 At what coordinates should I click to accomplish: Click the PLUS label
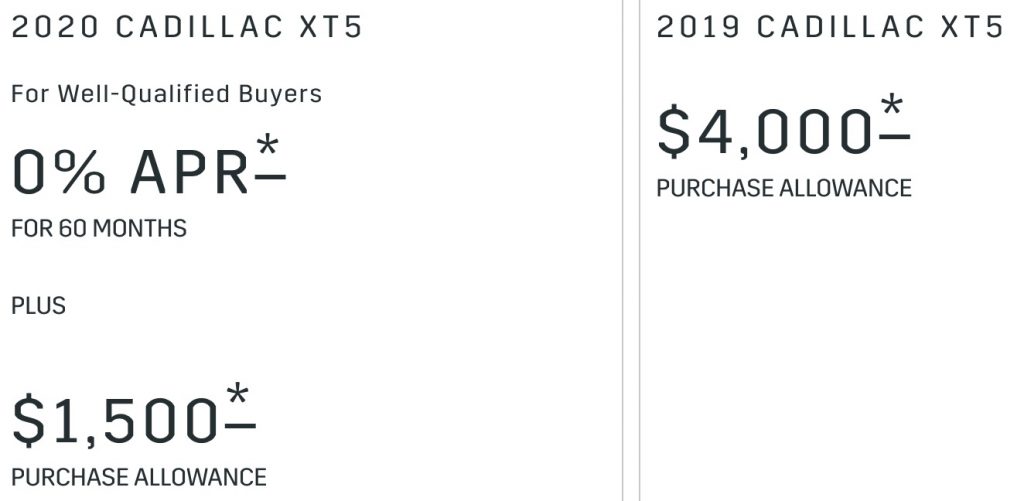(39, 306)
